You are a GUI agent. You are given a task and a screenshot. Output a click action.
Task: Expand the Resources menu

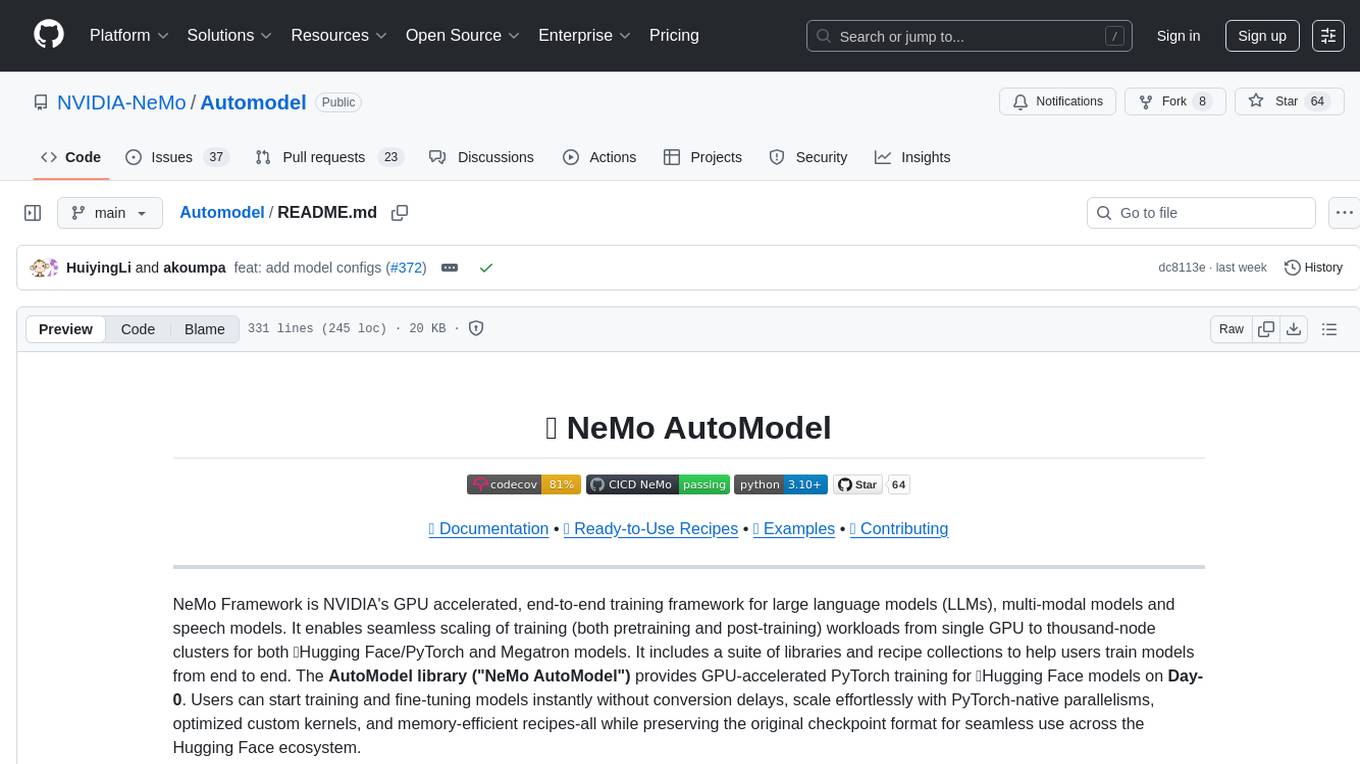point(339,35)
